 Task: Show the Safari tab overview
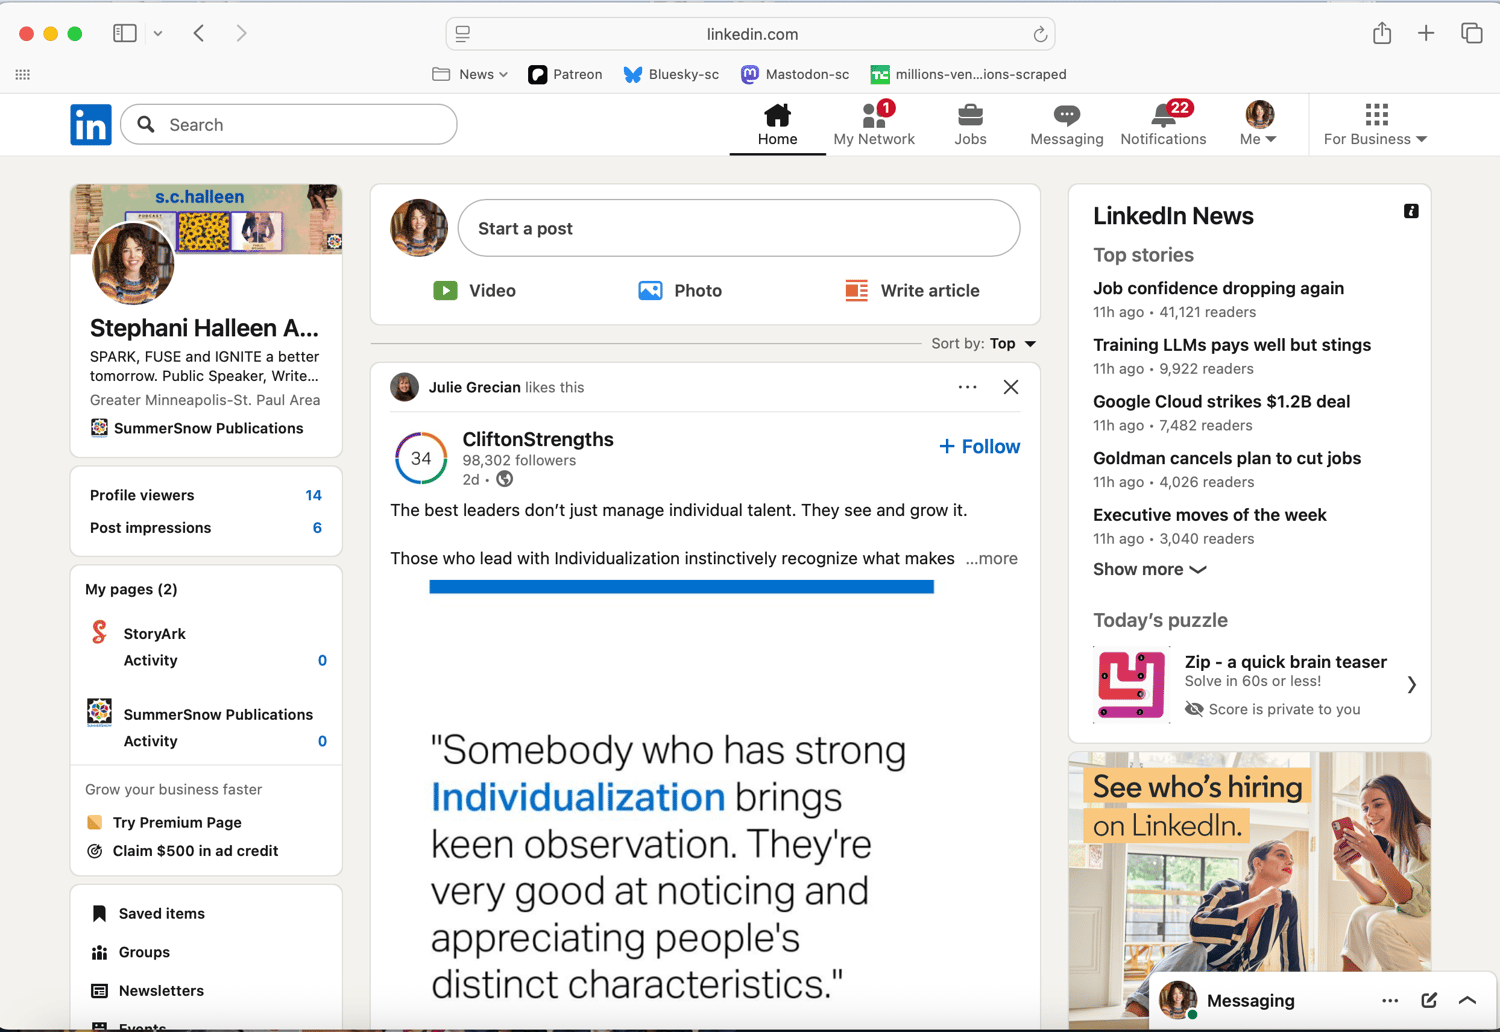click(1472, 33)
